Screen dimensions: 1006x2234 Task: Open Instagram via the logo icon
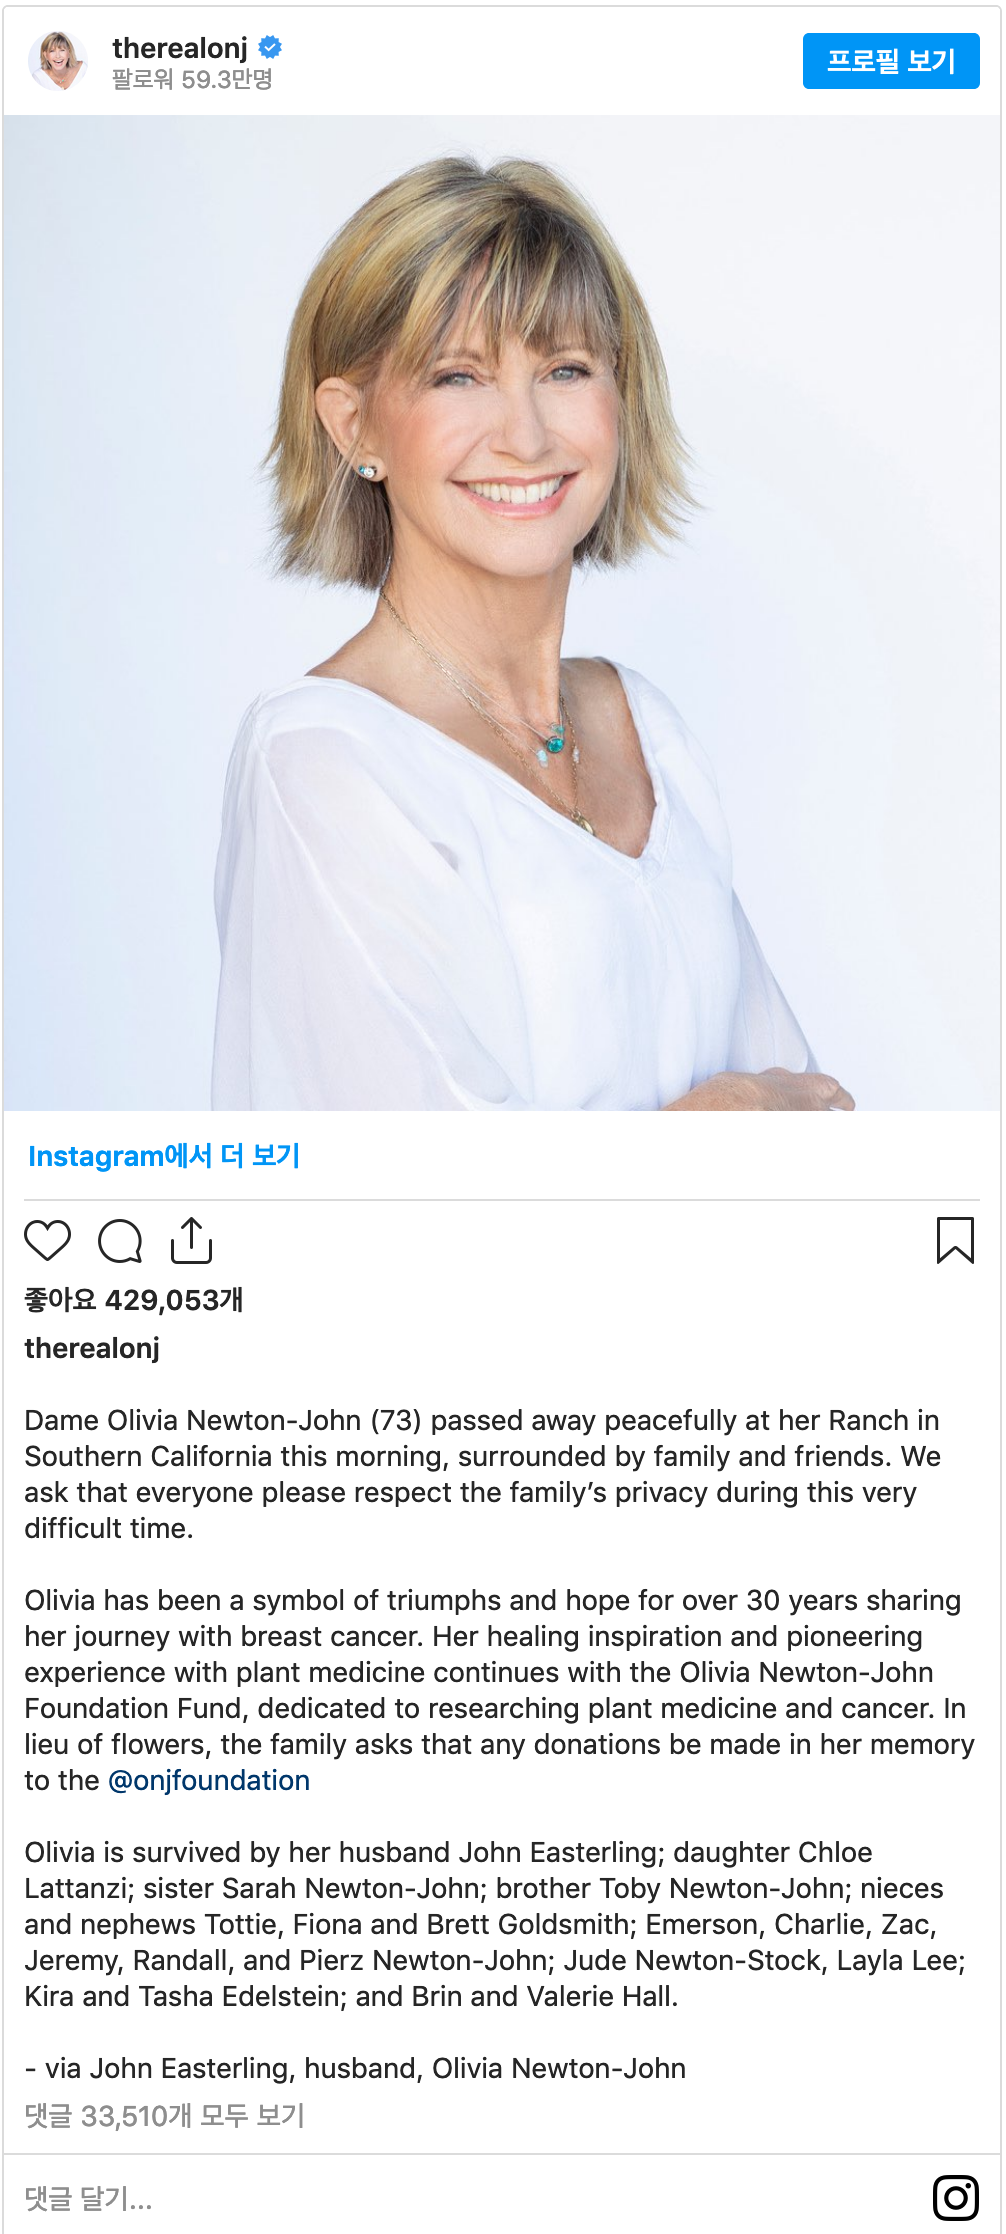click(956, 2198)
